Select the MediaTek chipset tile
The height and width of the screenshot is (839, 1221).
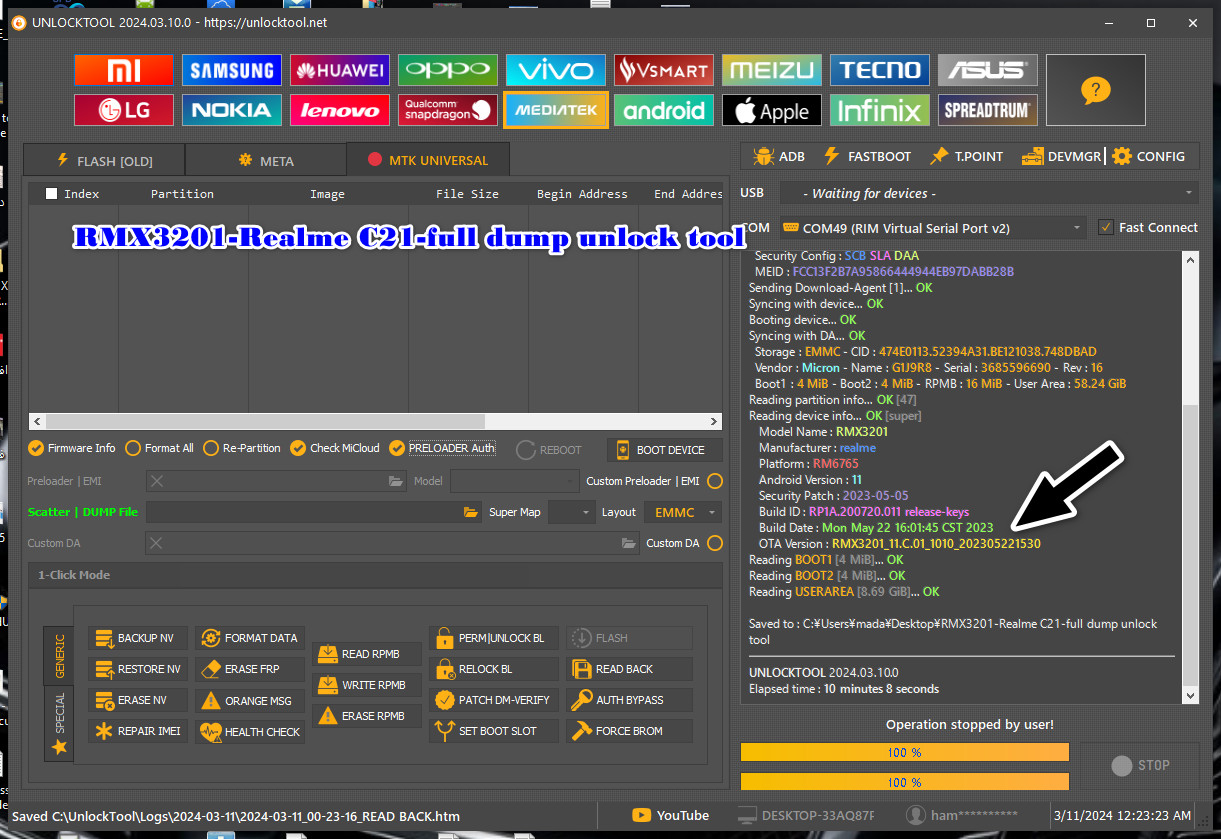(556, 110)
